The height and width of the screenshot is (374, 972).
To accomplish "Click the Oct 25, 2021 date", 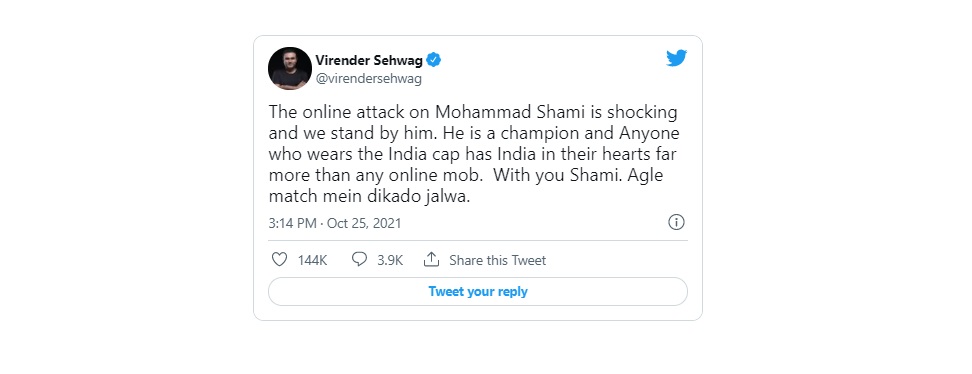I will coord(364,223).
